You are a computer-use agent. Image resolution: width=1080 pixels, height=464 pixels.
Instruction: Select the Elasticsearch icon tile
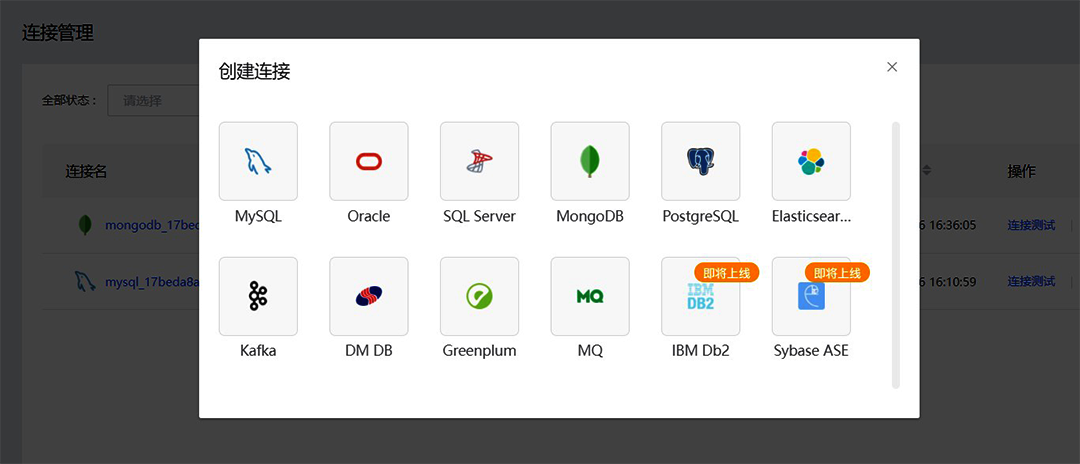pos(811,161)
